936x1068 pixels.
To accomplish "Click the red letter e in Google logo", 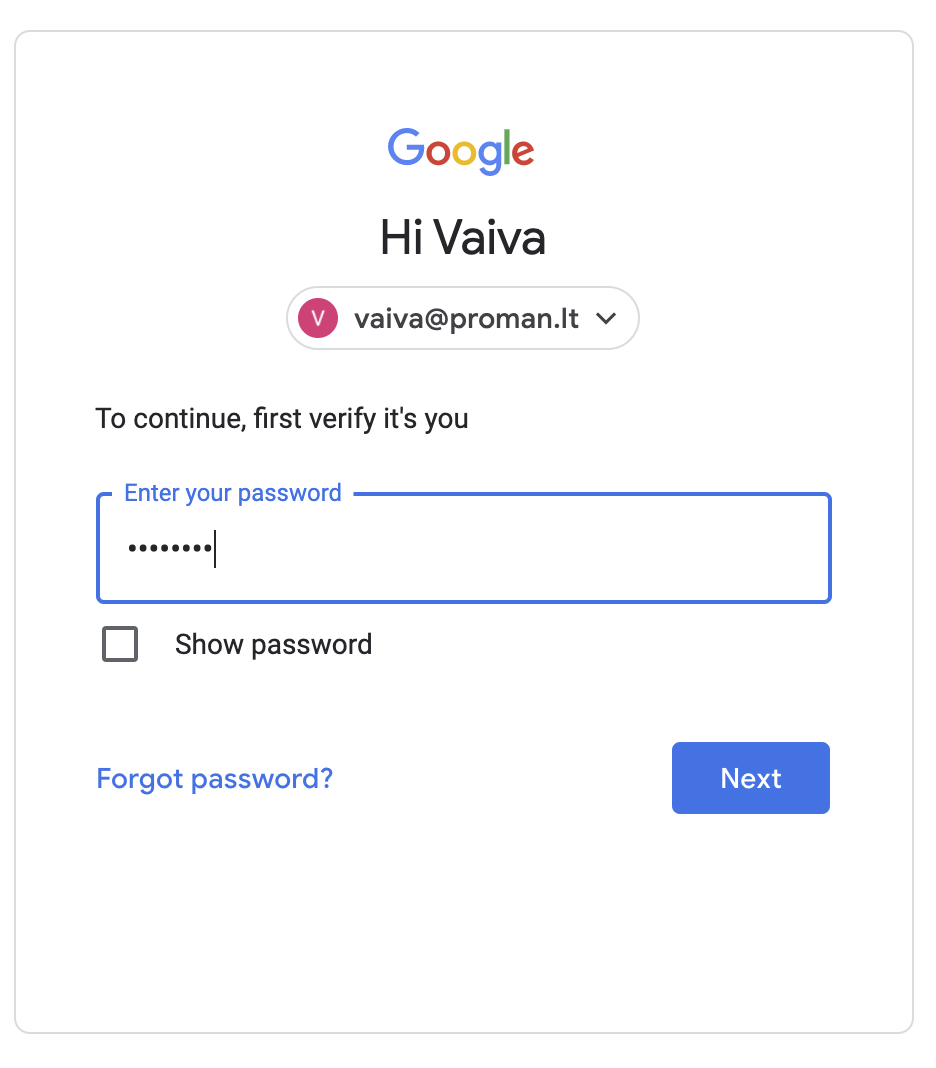I will [522, 152].
